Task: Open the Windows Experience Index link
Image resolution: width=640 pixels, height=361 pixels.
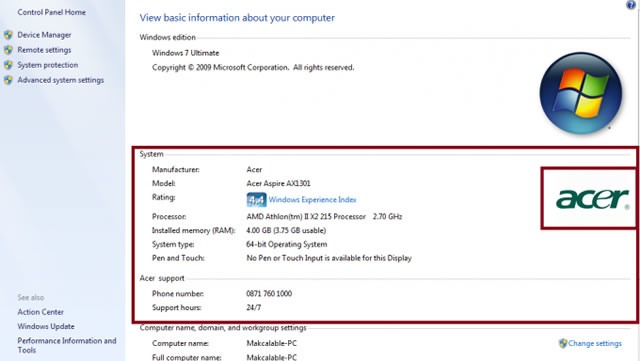Action: [312, 200]
